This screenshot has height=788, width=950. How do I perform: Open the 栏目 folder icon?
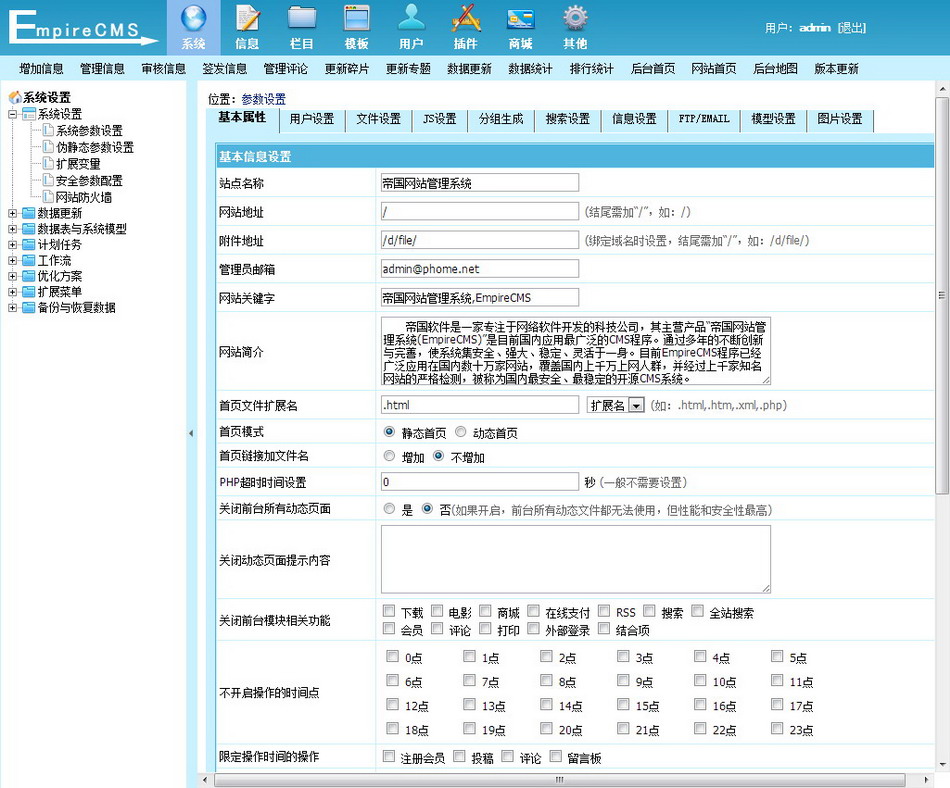point(302,18)
